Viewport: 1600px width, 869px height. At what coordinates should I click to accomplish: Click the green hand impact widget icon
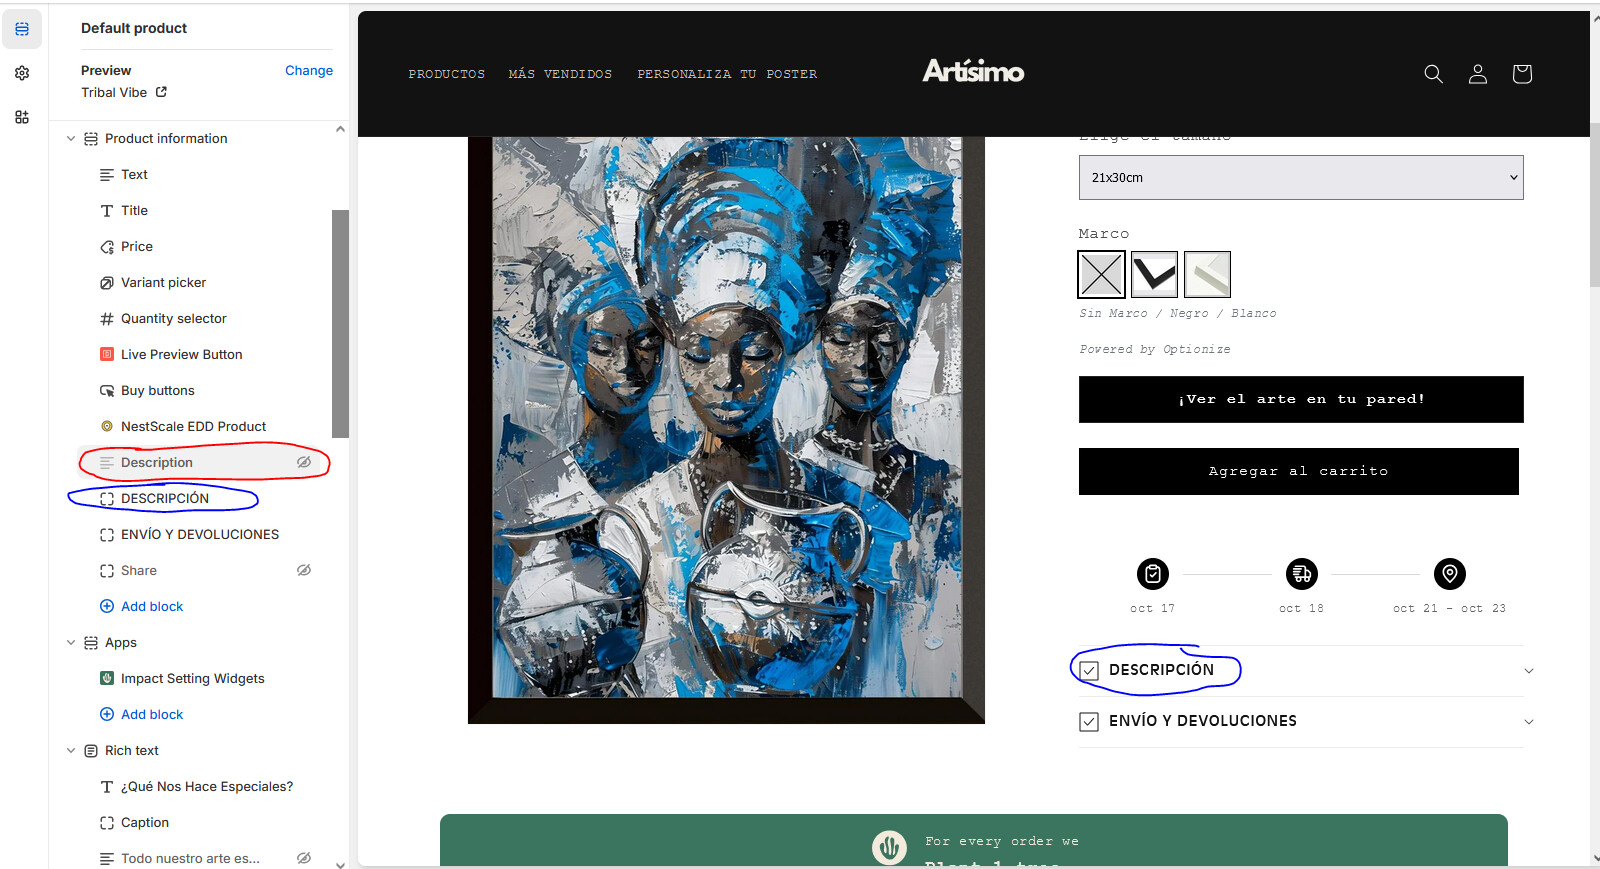pyautogui.click(x=889, y=847)
